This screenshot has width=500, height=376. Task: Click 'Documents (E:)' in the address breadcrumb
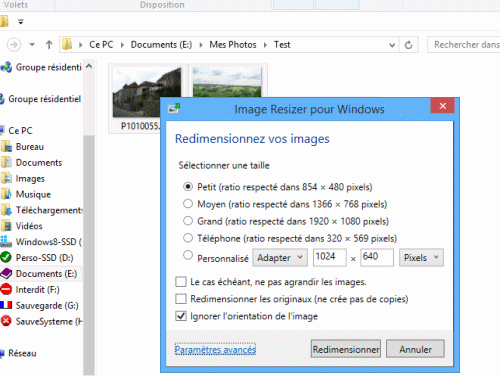161,45
